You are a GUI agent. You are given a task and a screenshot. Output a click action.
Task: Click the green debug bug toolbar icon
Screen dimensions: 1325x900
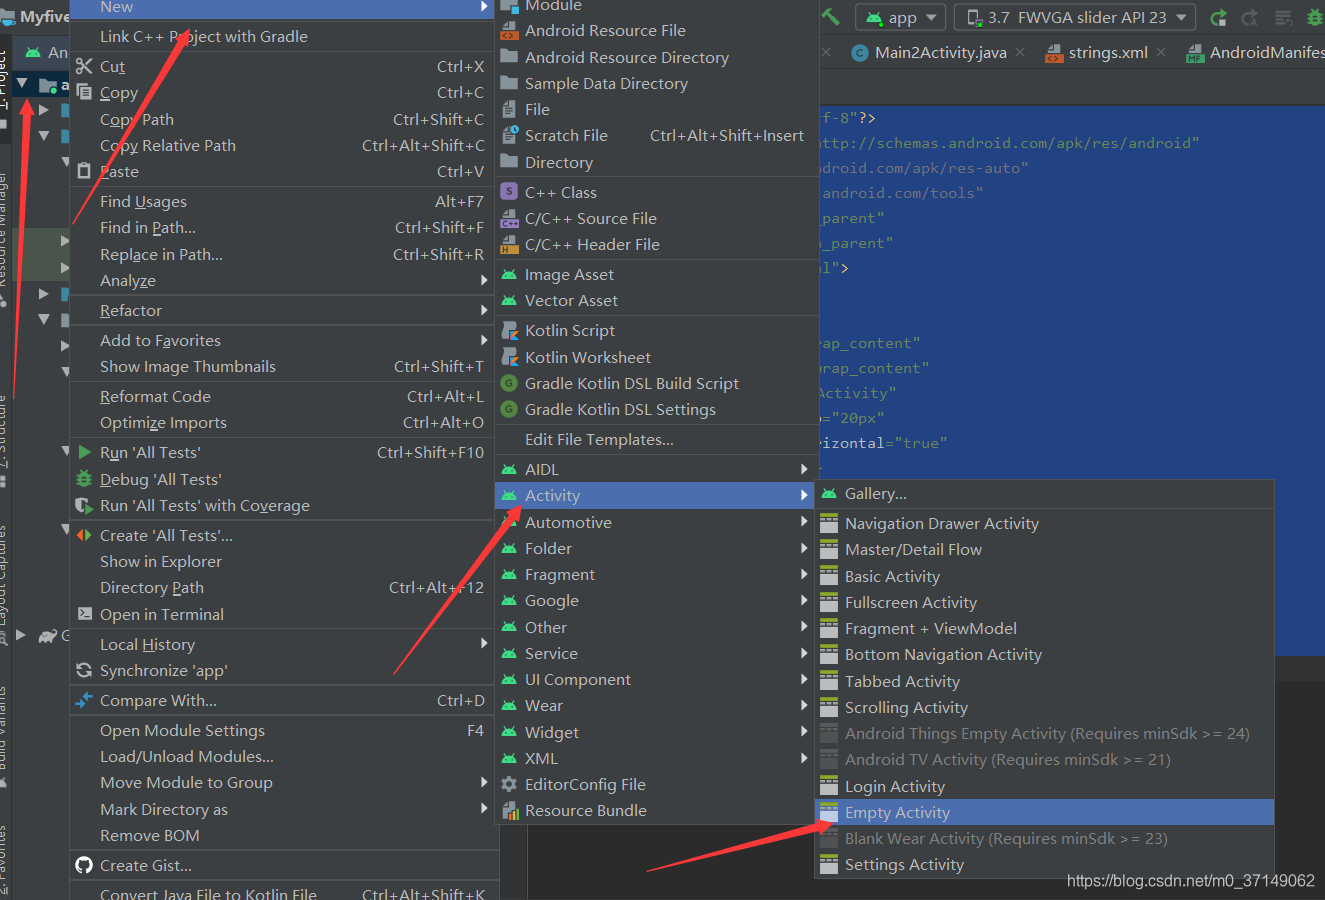point(1315,17)
